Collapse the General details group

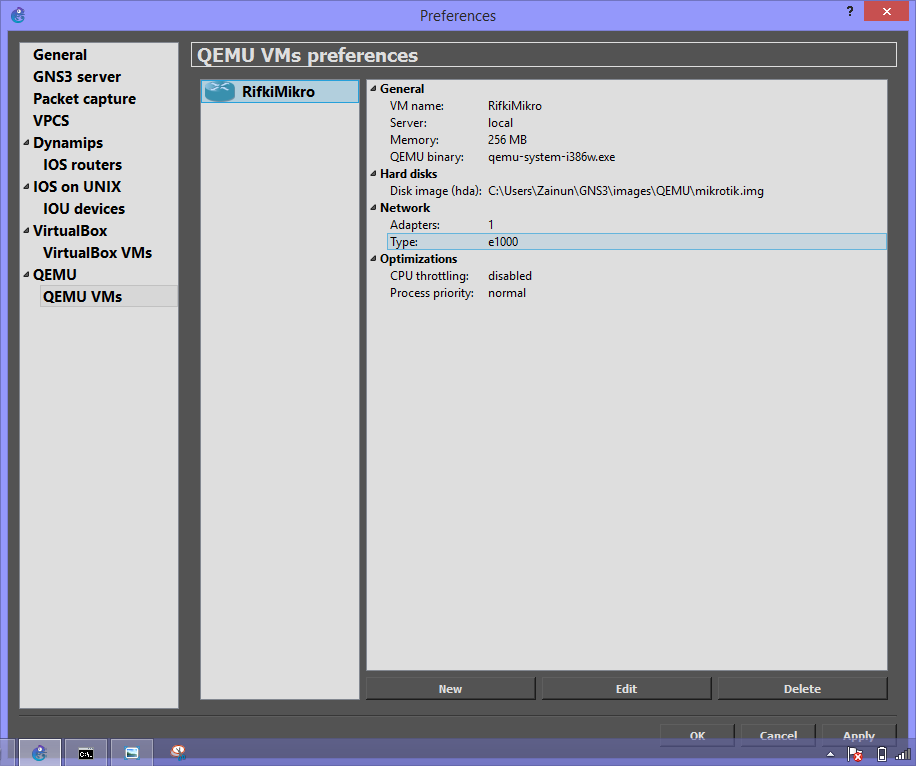coord(373,89)
